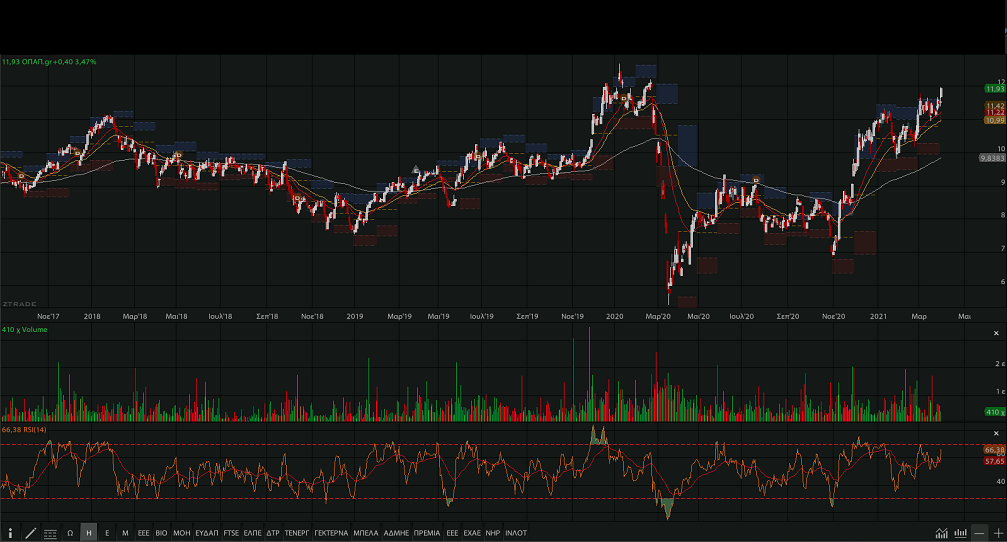
Task: Close the Volume panel
Action: (x=996, y=332)
